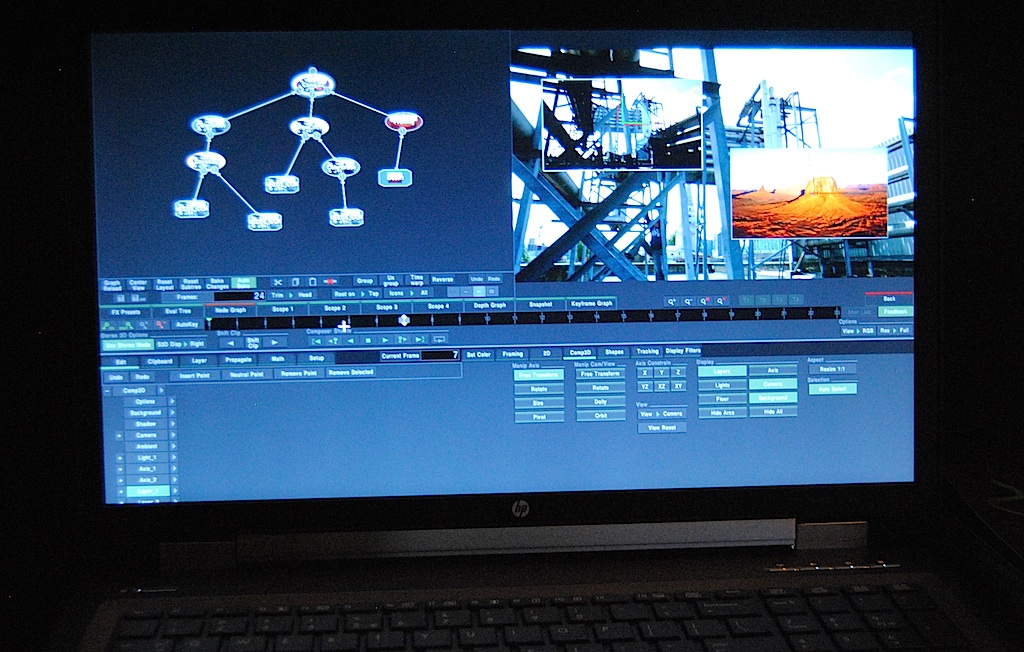Go to the previous keyframe
1024x652 pixels.
[333, 340]
